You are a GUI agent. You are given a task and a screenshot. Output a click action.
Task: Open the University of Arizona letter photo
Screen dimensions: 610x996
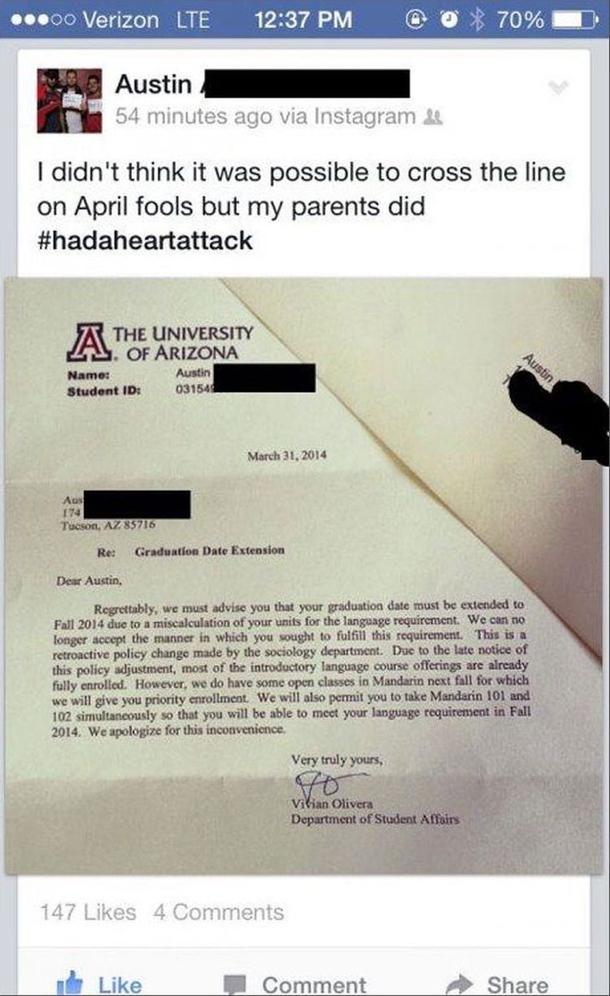(304, 575)
